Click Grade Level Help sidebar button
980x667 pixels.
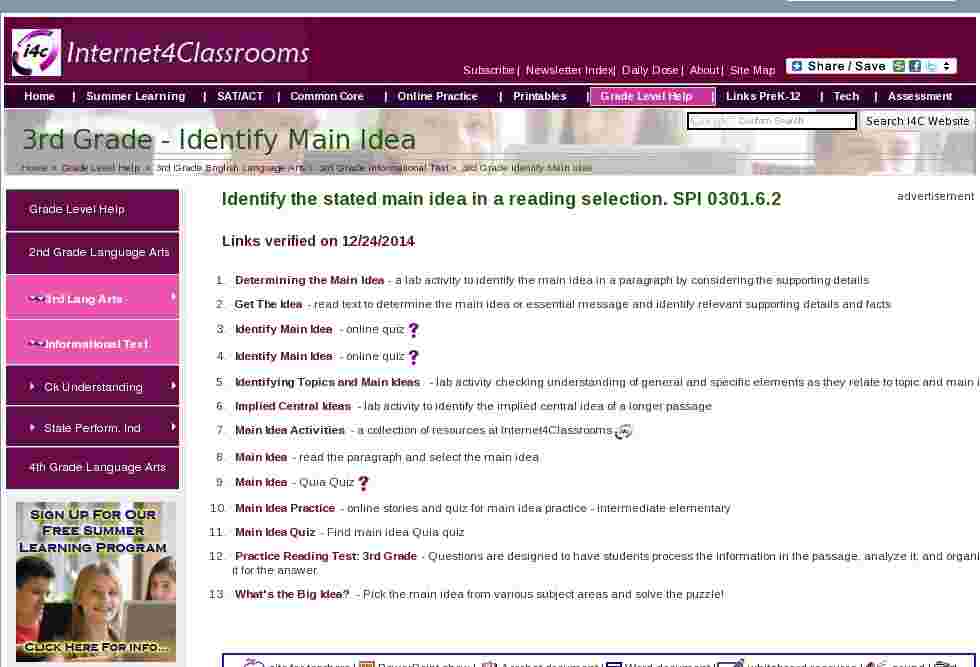(x=92, y=209)
